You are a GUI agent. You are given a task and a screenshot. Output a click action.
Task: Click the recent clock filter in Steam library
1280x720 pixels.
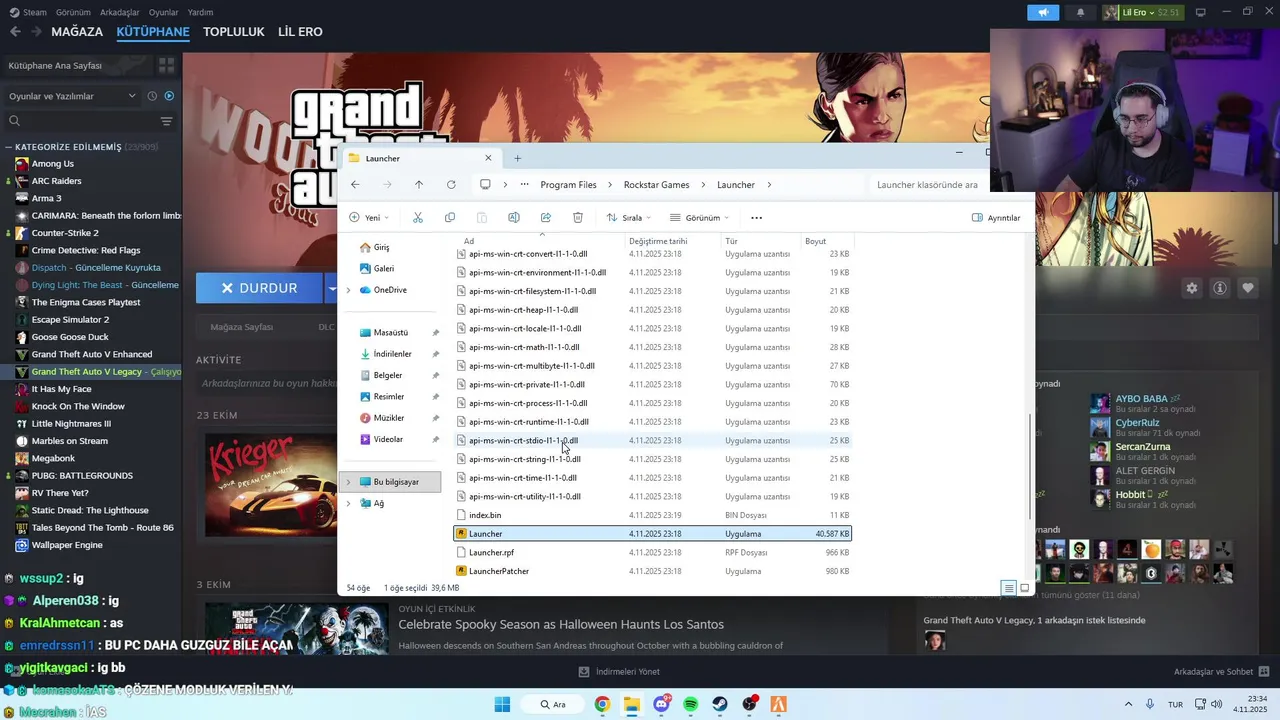[x=152, y=96]
